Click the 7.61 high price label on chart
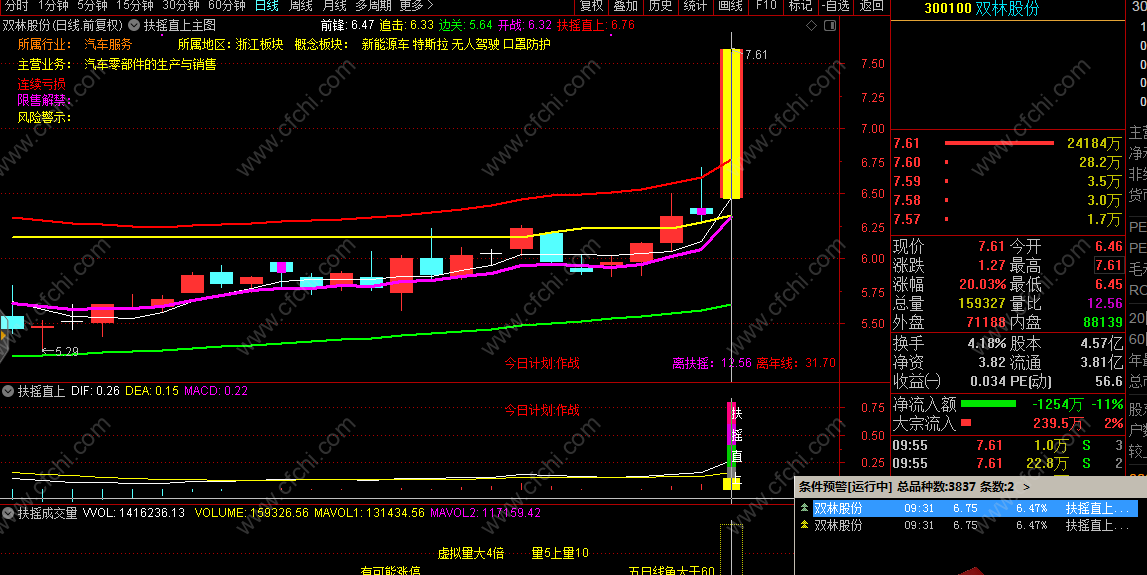Image resolution: width=1147 pixels, height=575 pixels. 756,55
